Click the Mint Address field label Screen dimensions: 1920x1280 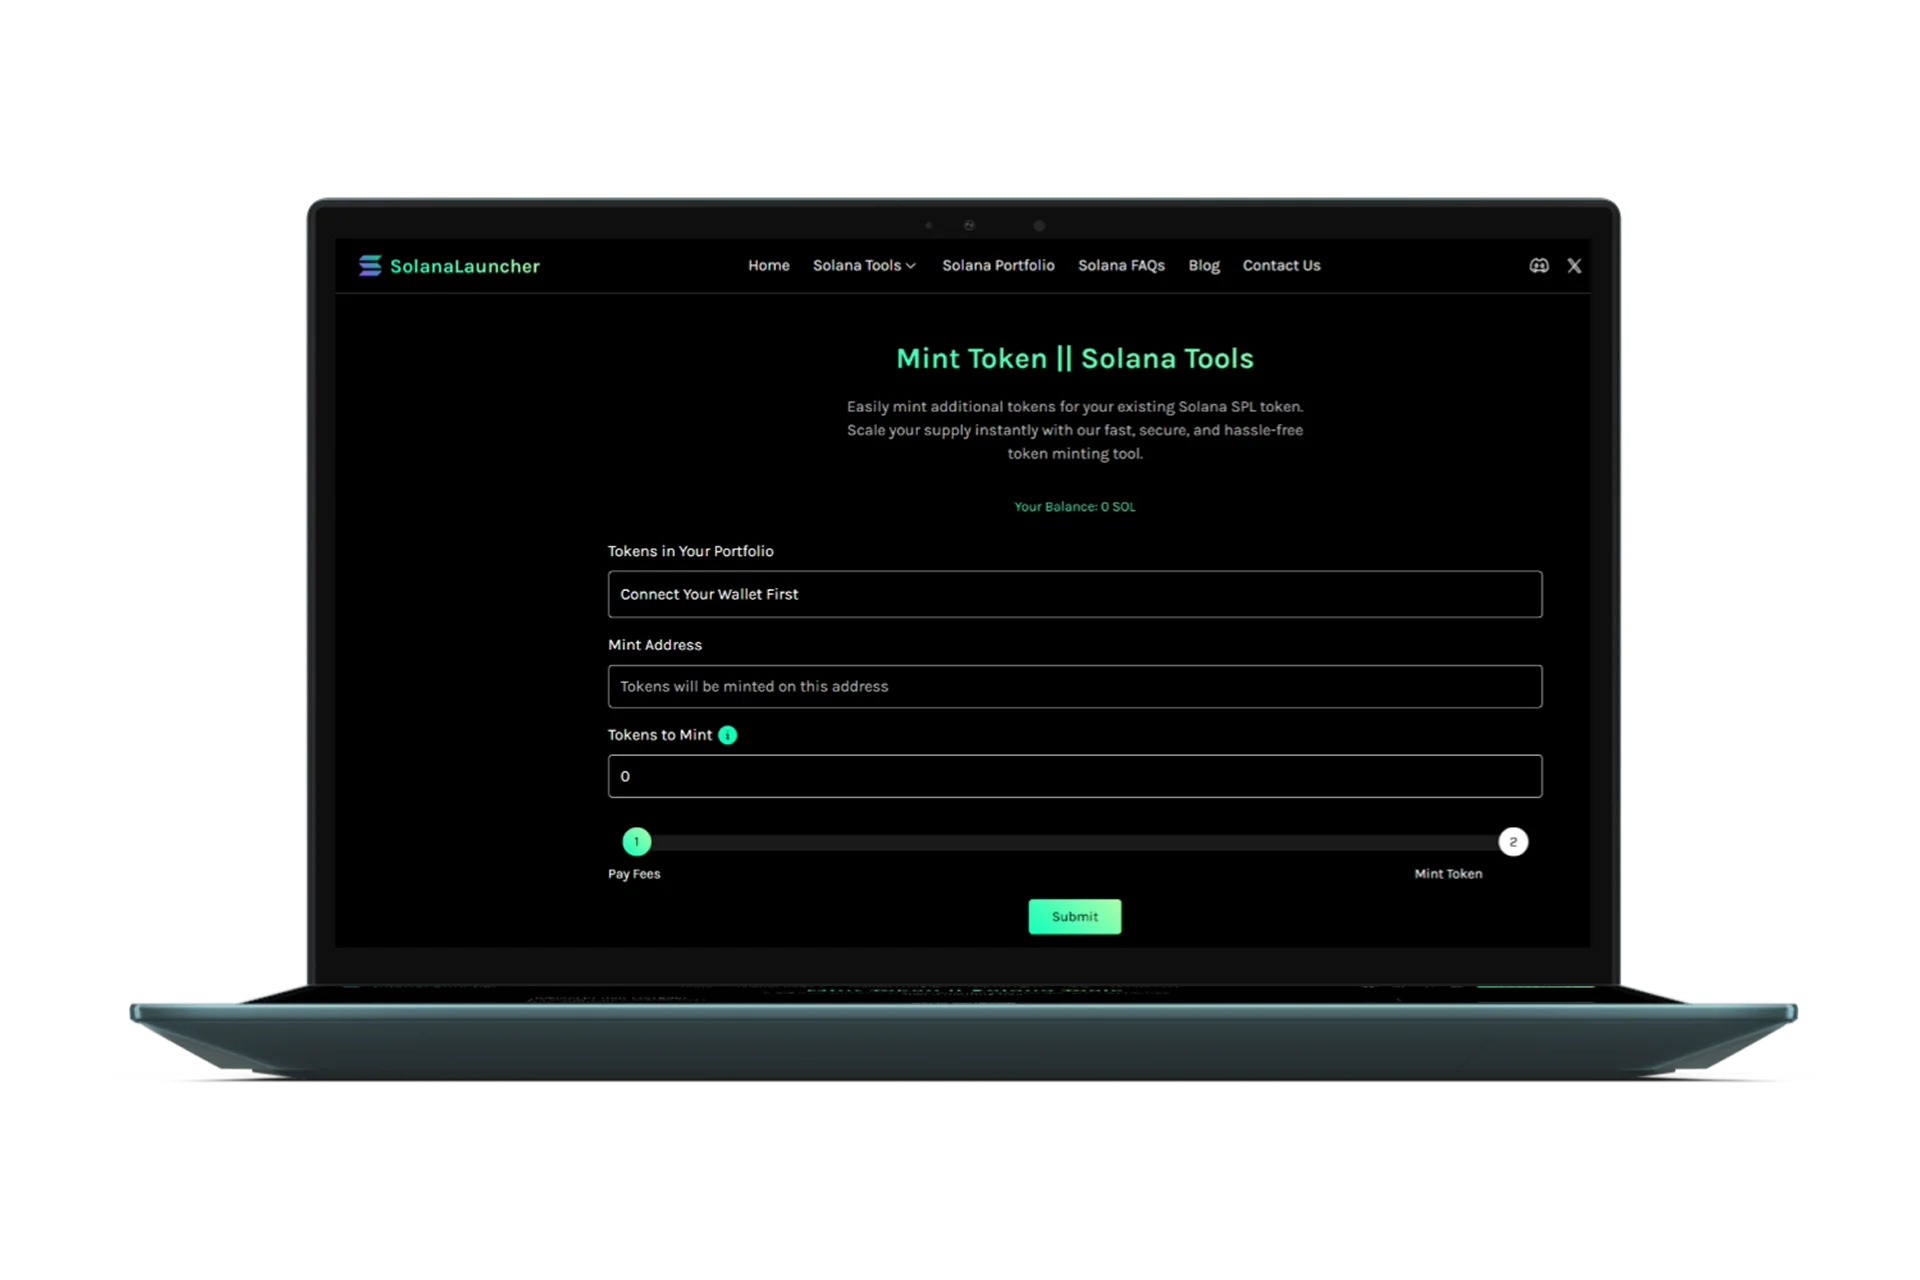[655, 645]
